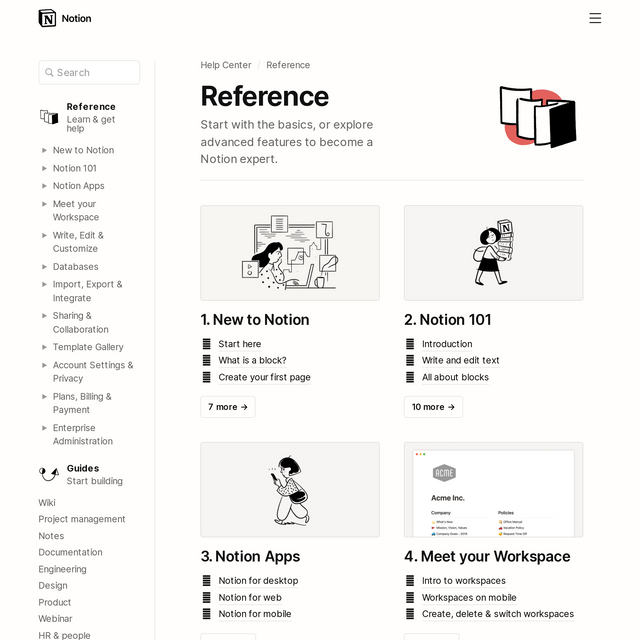
Task: Click Meet your Workspace card thumbnail
Action: pos(493,490)
